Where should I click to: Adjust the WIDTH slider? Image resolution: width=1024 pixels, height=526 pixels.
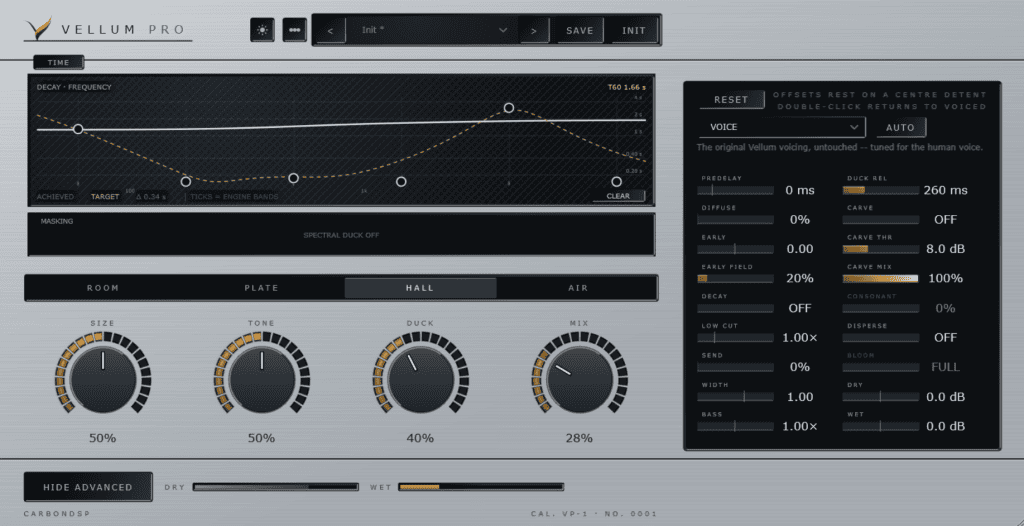(x=735, y=397)
